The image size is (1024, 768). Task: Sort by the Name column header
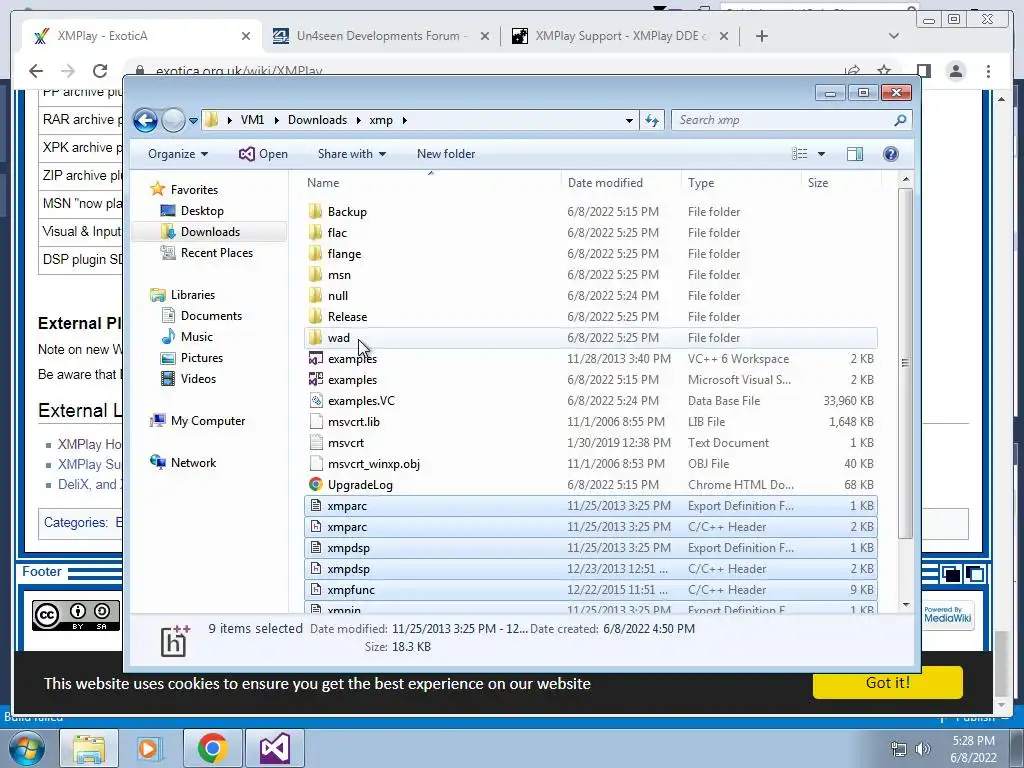point(431,183)
